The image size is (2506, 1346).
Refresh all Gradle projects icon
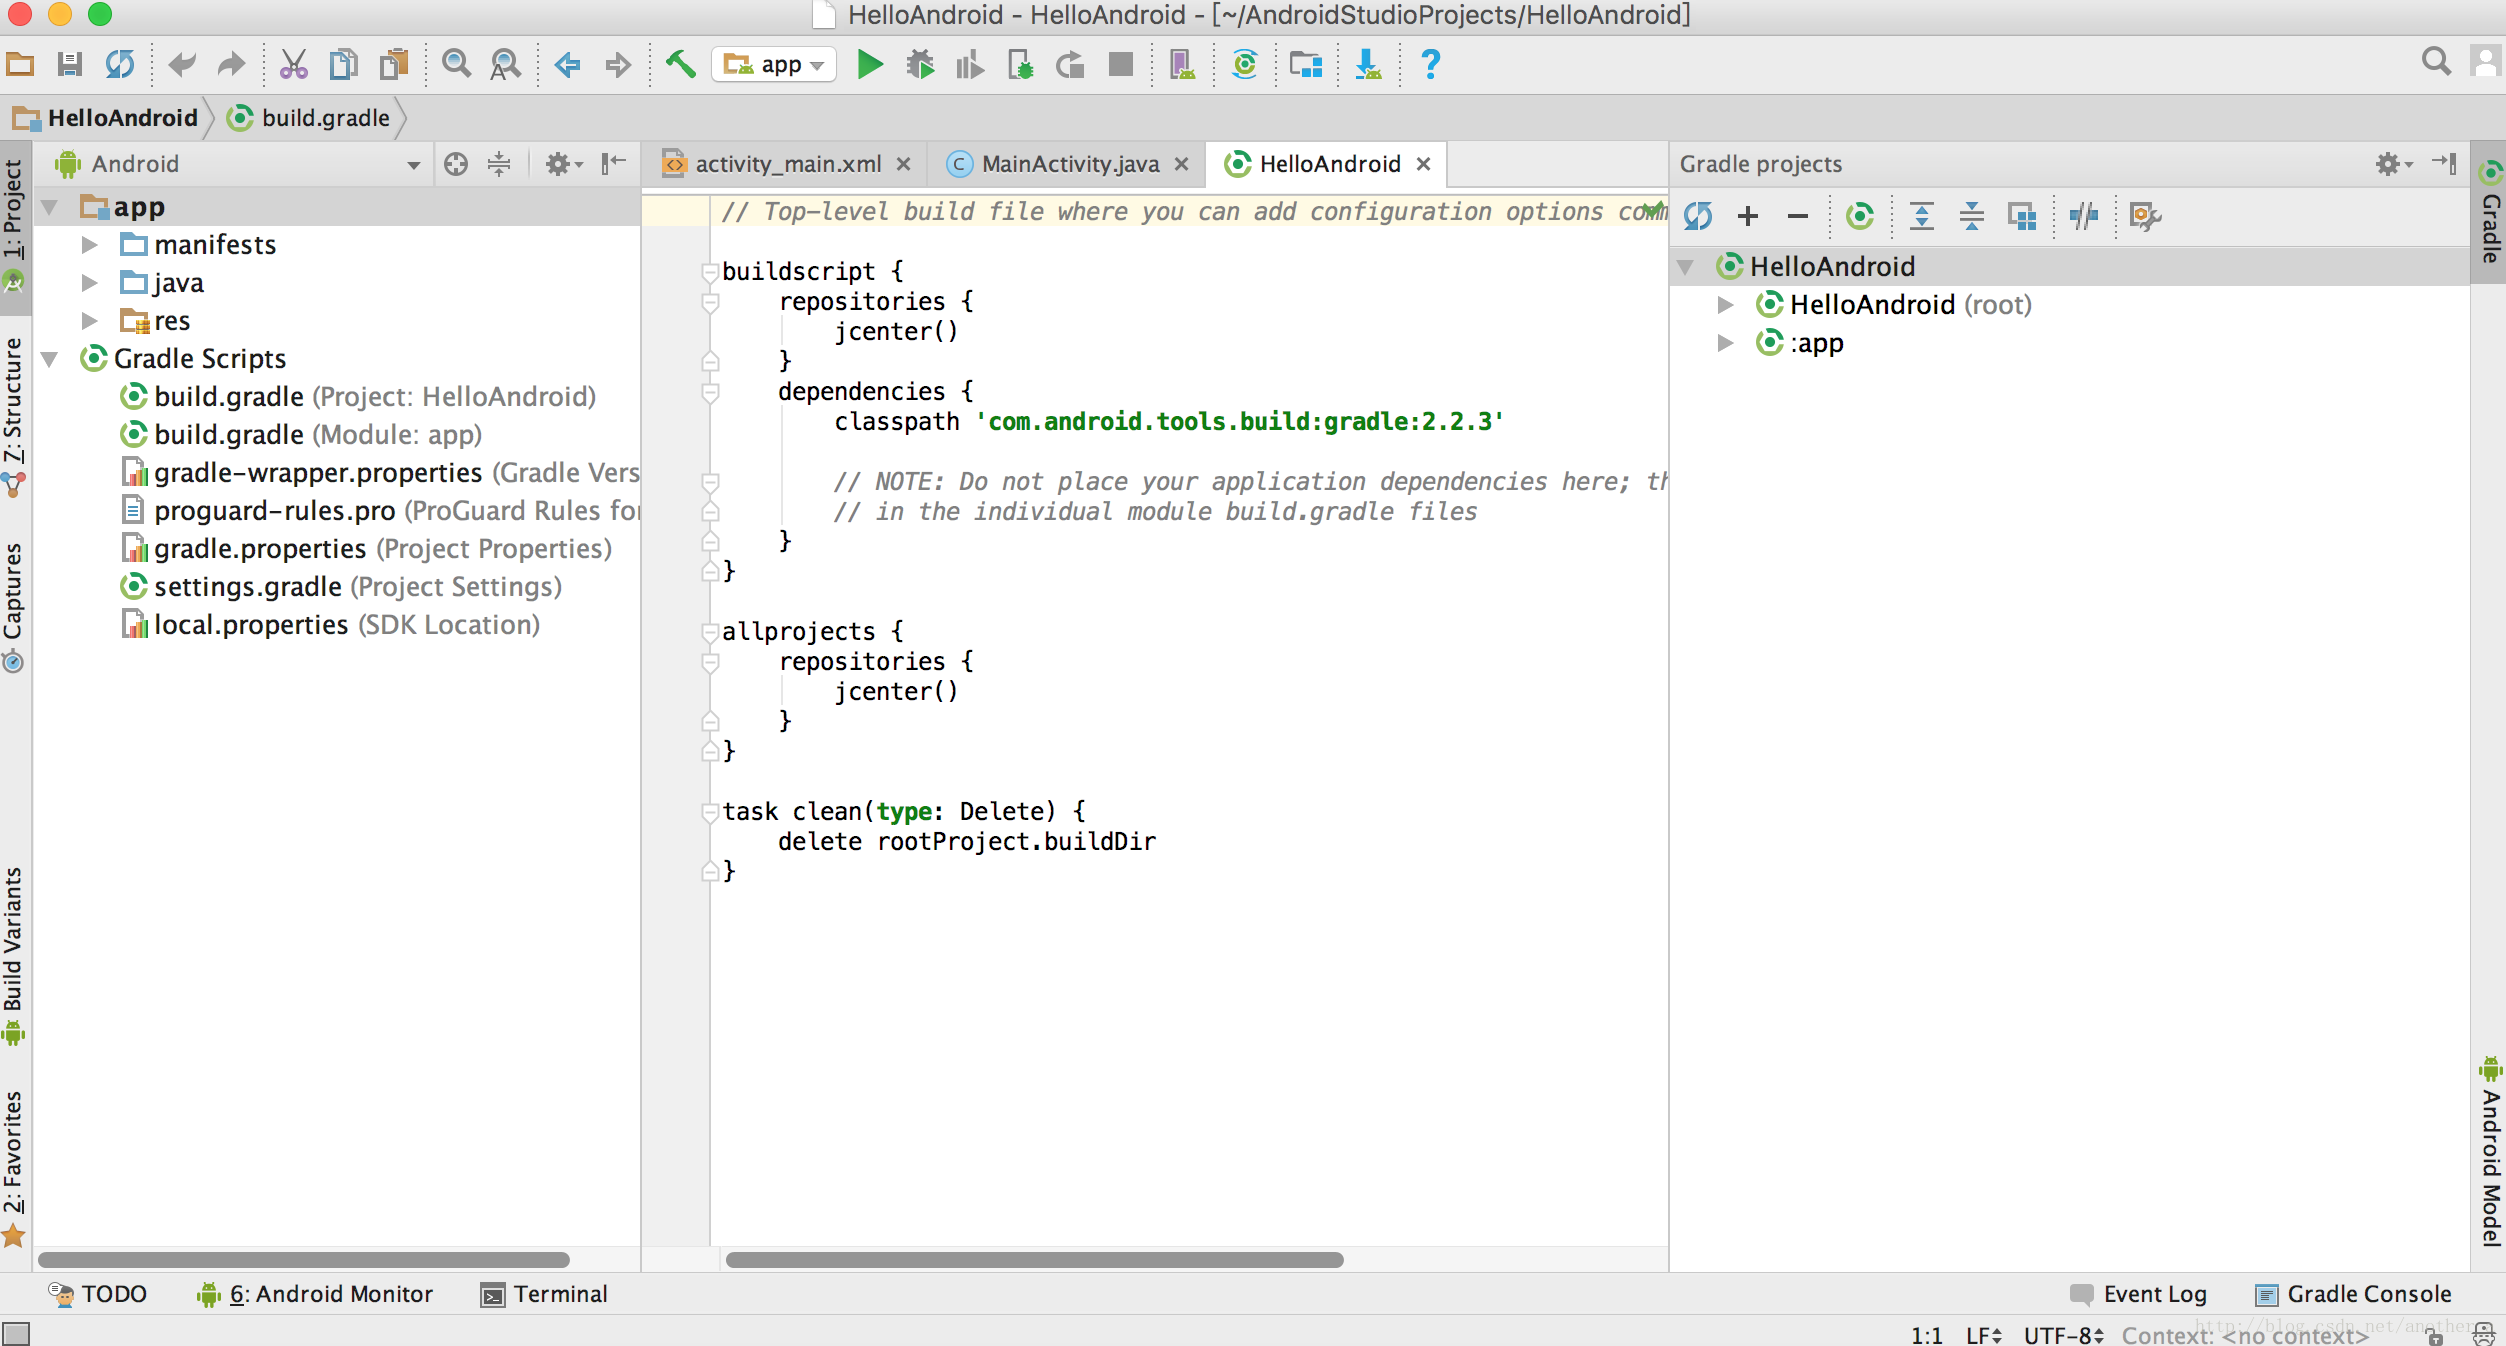click(1698, 216)
